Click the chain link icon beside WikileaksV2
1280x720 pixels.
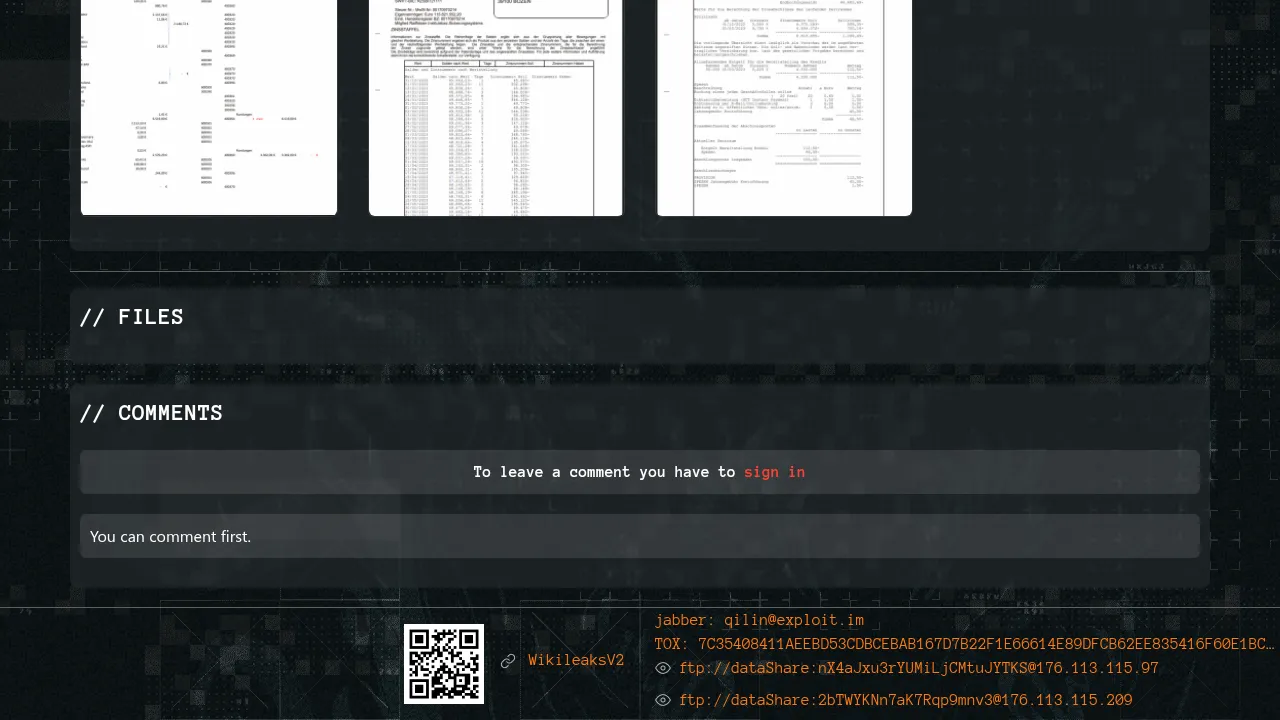pyautogui.click(x=508, y=661)
